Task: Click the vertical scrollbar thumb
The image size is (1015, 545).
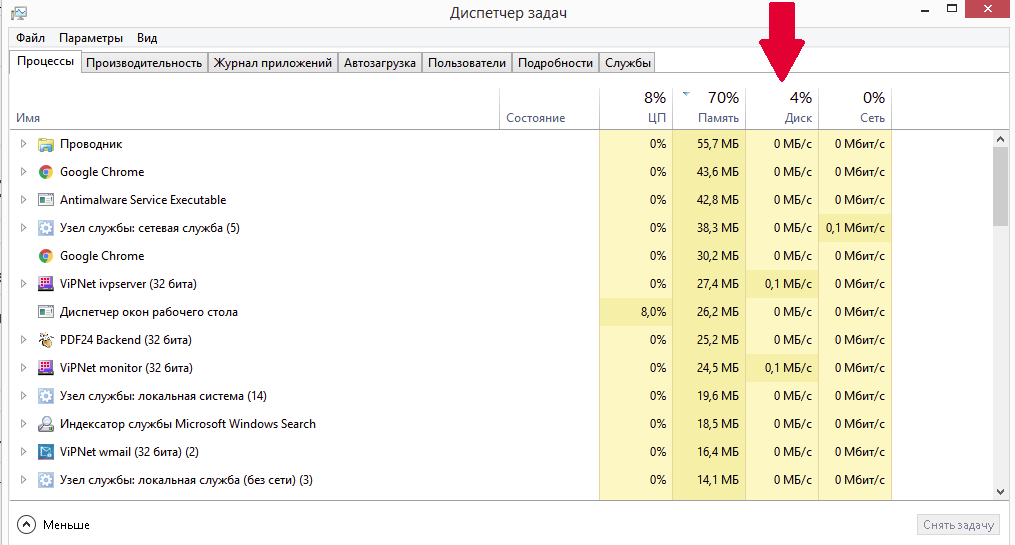Action: coord(1001,186)
